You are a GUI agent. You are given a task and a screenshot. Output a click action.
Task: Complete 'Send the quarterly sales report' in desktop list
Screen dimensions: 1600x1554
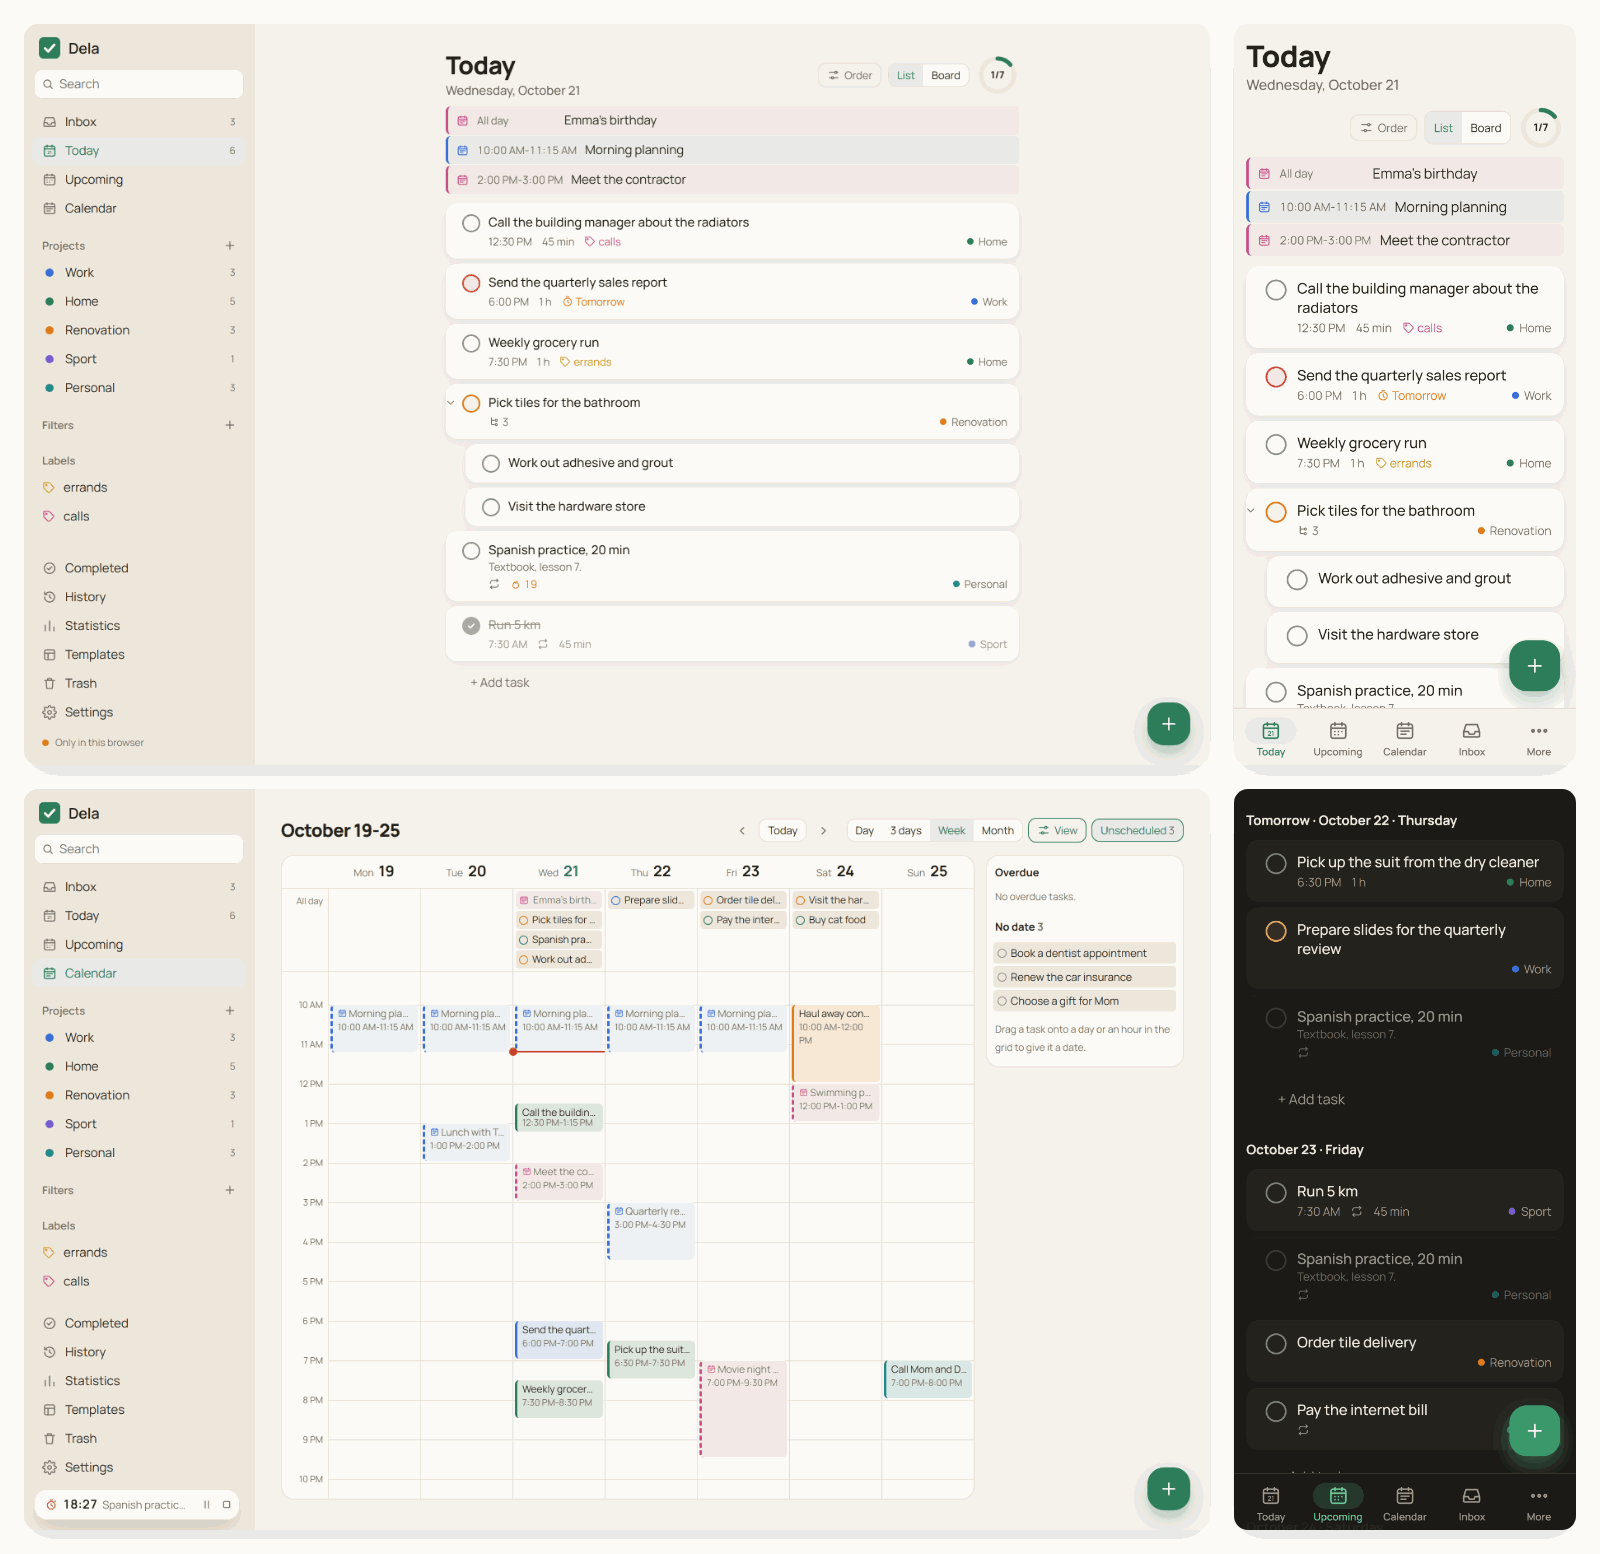(471, 283)
